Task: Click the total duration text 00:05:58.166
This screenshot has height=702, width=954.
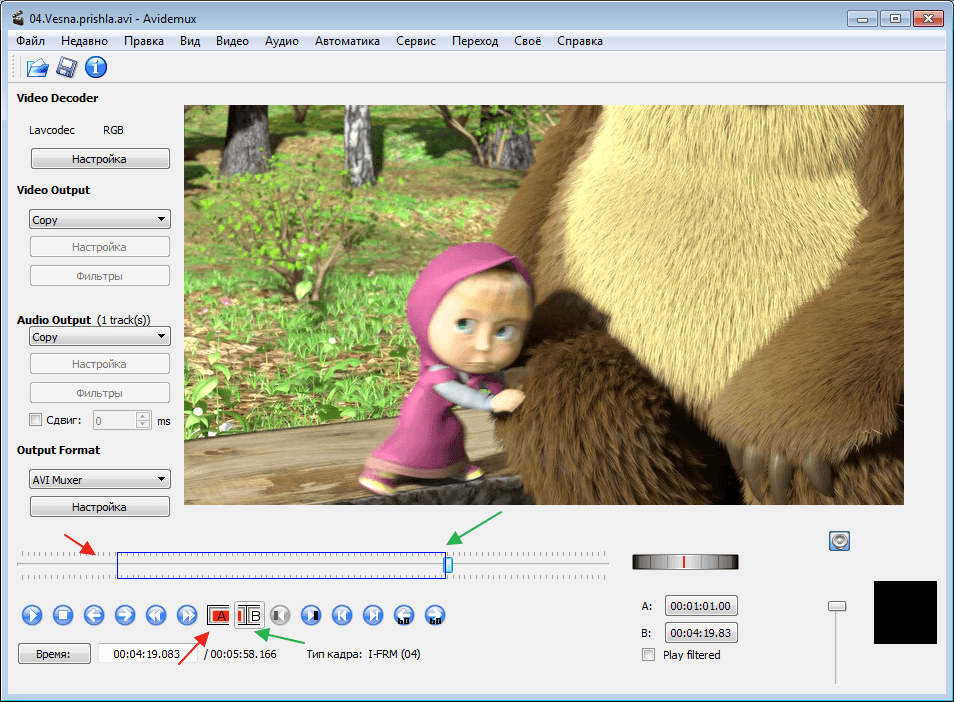Action: tap(243, 654)
